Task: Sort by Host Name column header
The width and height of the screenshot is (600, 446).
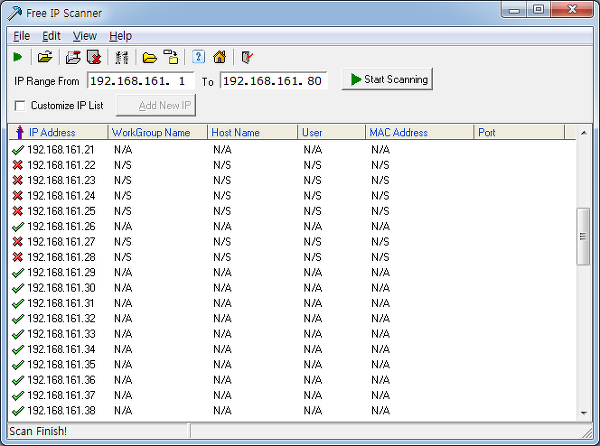Action: click(253, 132)
